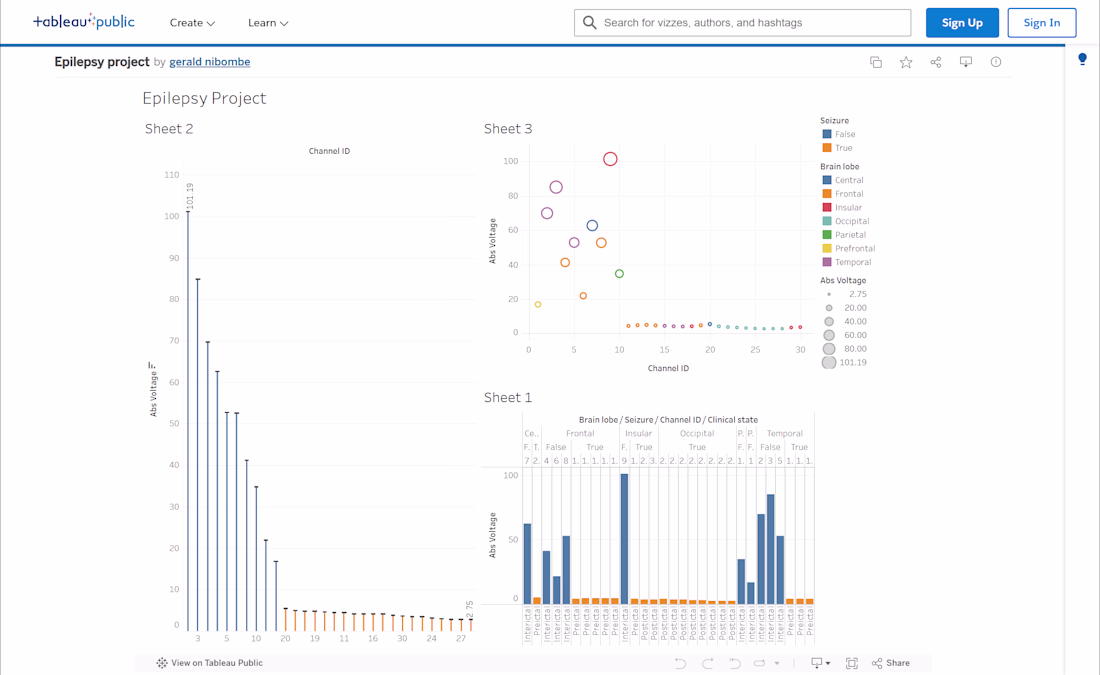Select the small yellow Prefrontal circle in Sheet 3
Image resolution: width=1100 pixels, height=675 pixels.
point(538,305)
